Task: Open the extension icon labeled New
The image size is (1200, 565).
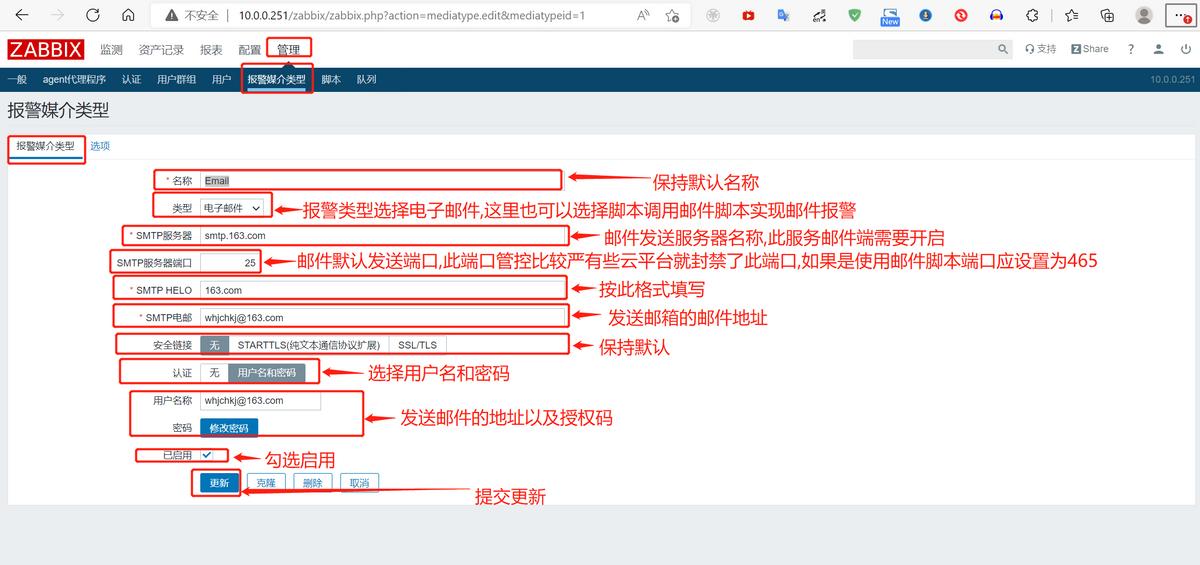Action: point(889,16)
